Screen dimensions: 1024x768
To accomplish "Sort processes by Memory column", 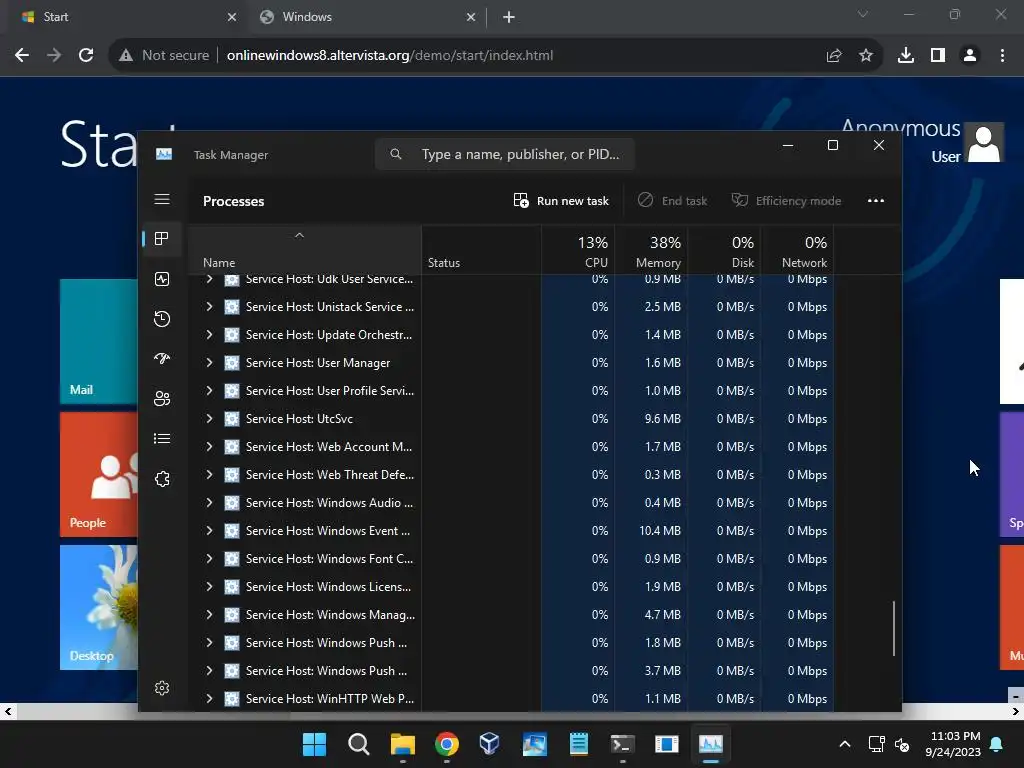I will (651, 250).
